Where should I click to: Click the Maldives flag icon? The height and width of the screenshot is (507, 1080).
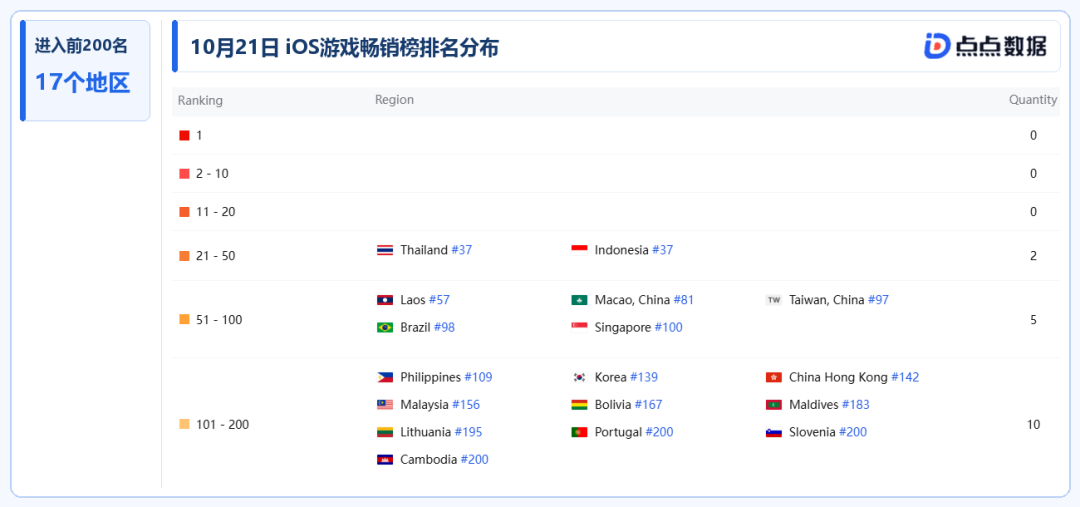(773, 404)
